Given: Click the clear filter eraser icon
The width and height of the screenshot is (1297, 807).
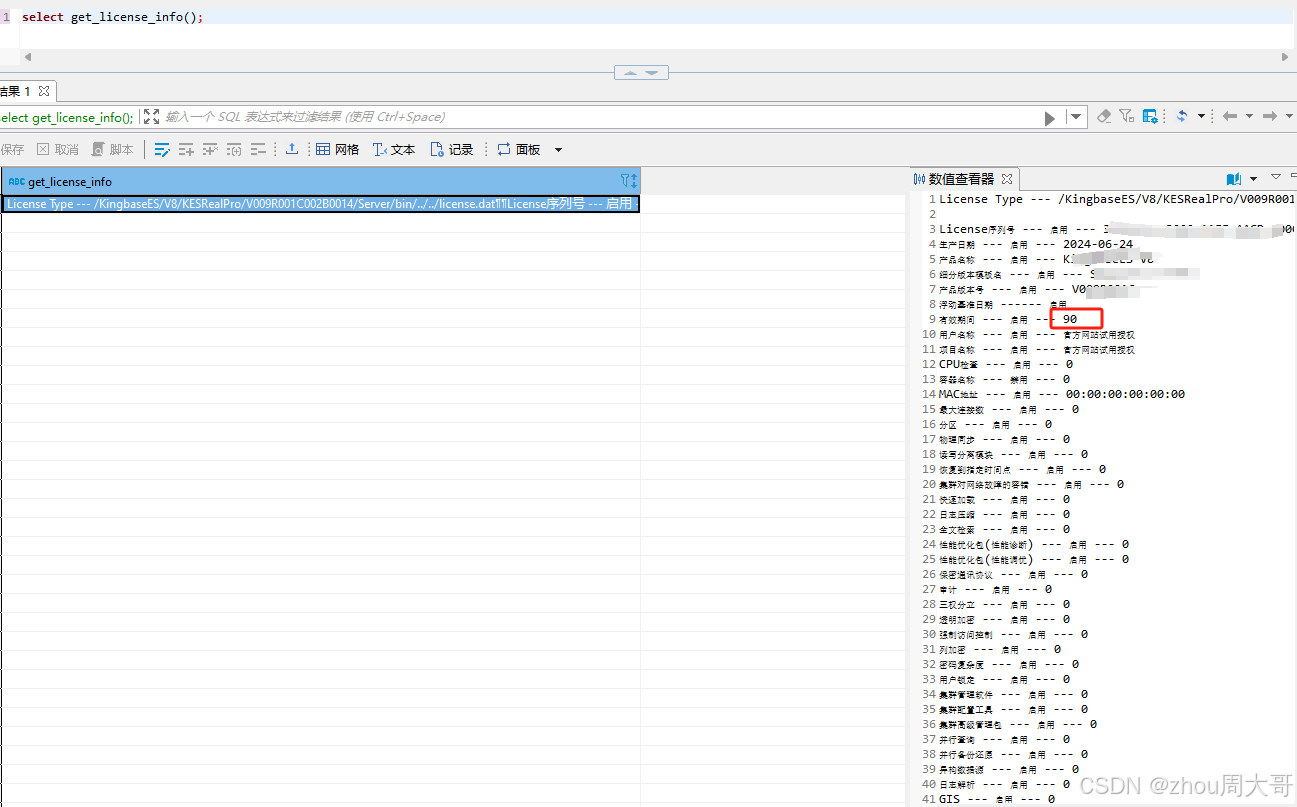Looking at the screenshot, I should click(x=1104, y=116).
